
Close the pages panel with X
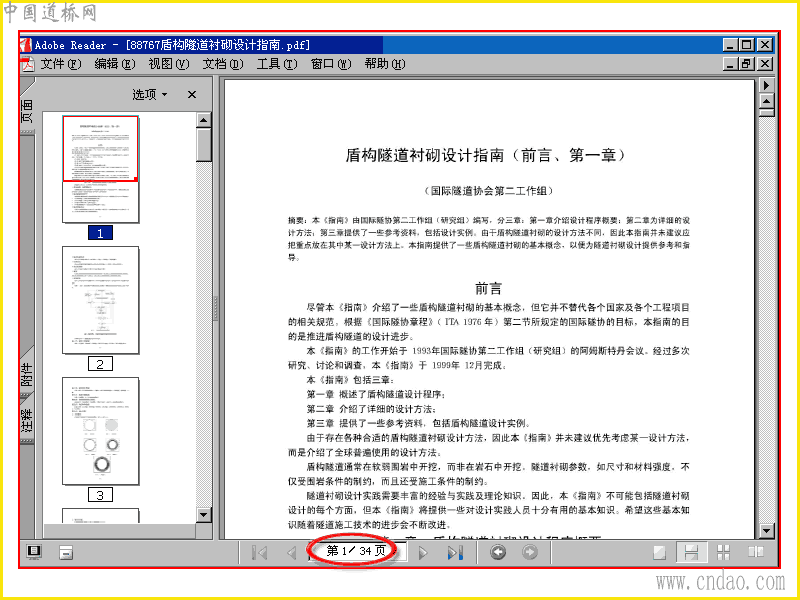192,94
